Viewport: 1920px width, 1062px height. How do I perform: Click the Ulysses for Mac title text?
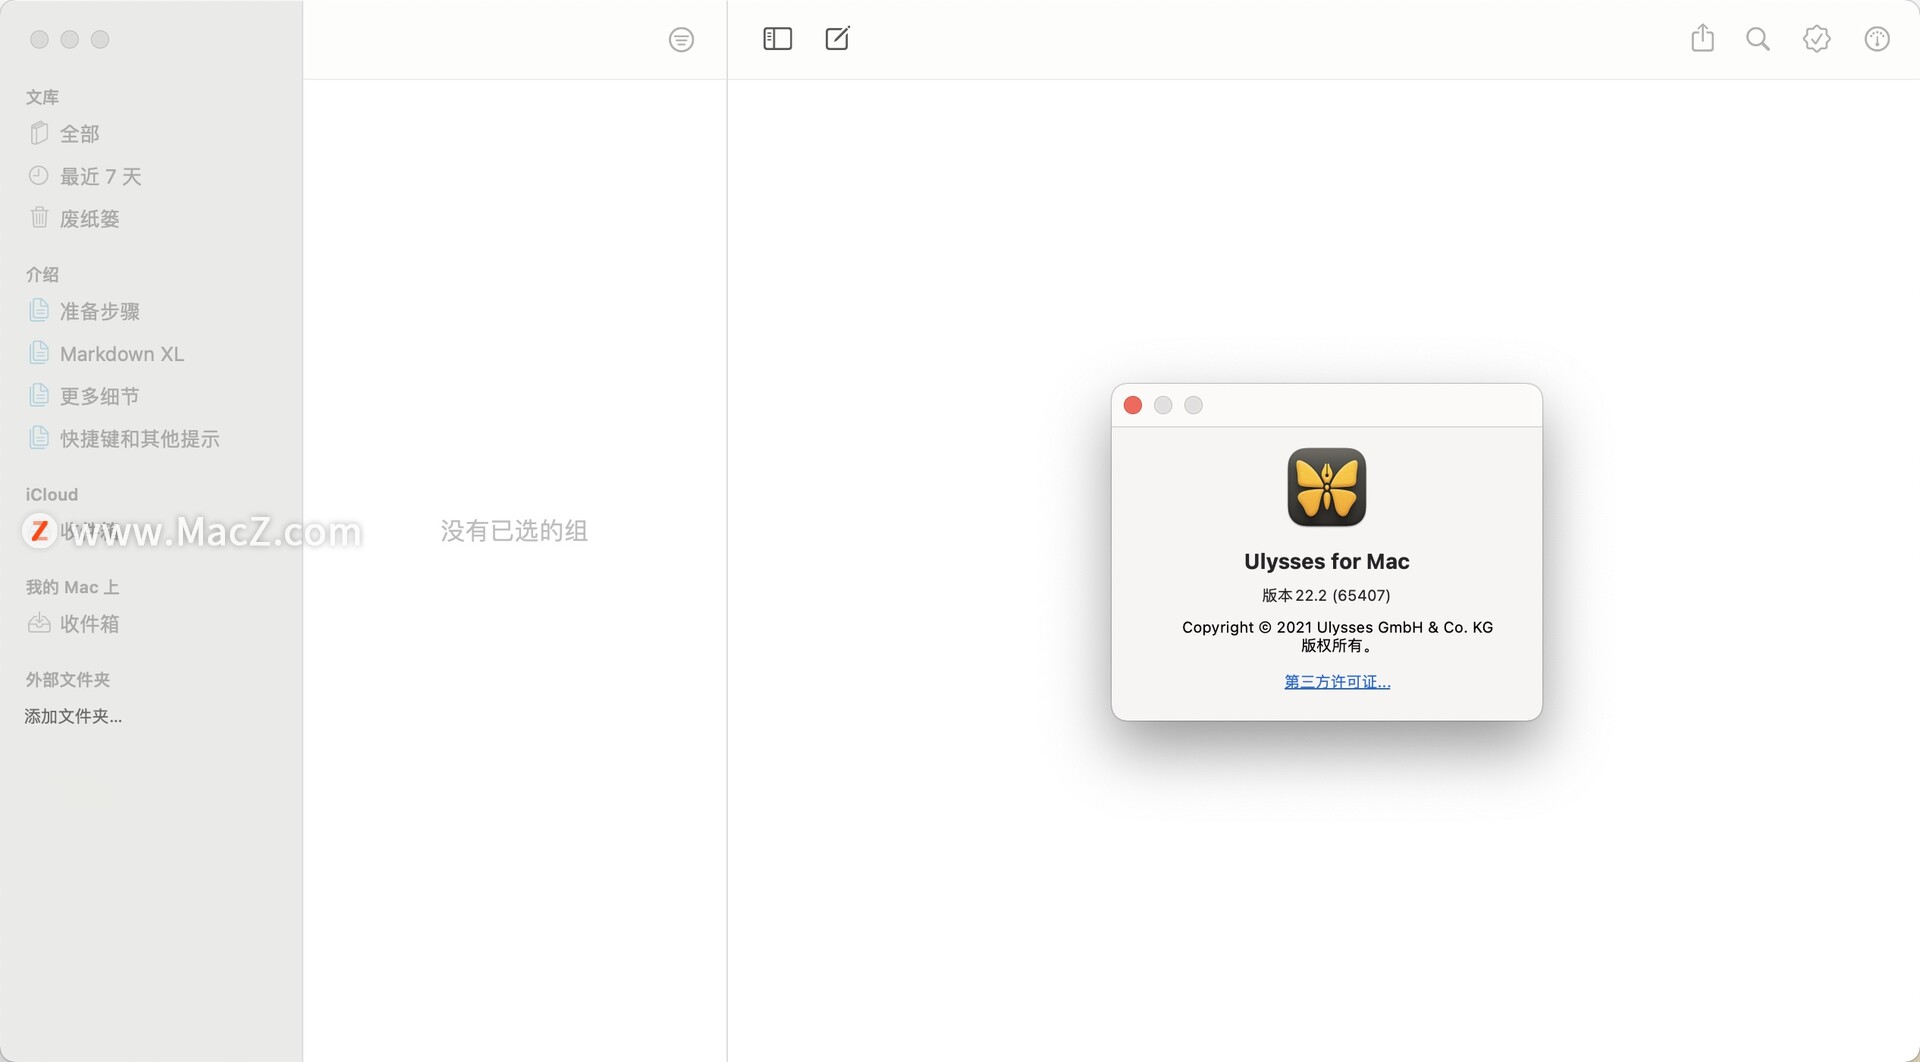pyautogui.click(x=1327, y=561)
